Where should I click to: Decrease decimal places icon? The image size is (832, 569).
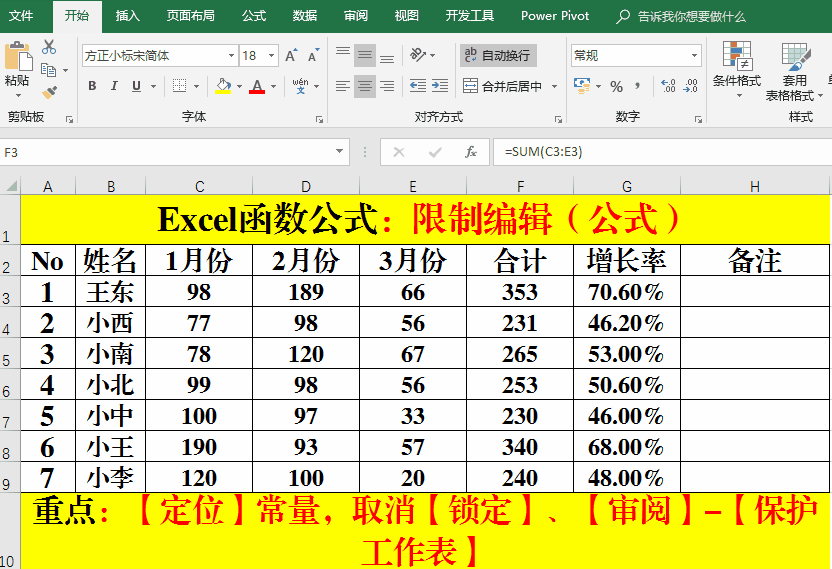(690, 86)
